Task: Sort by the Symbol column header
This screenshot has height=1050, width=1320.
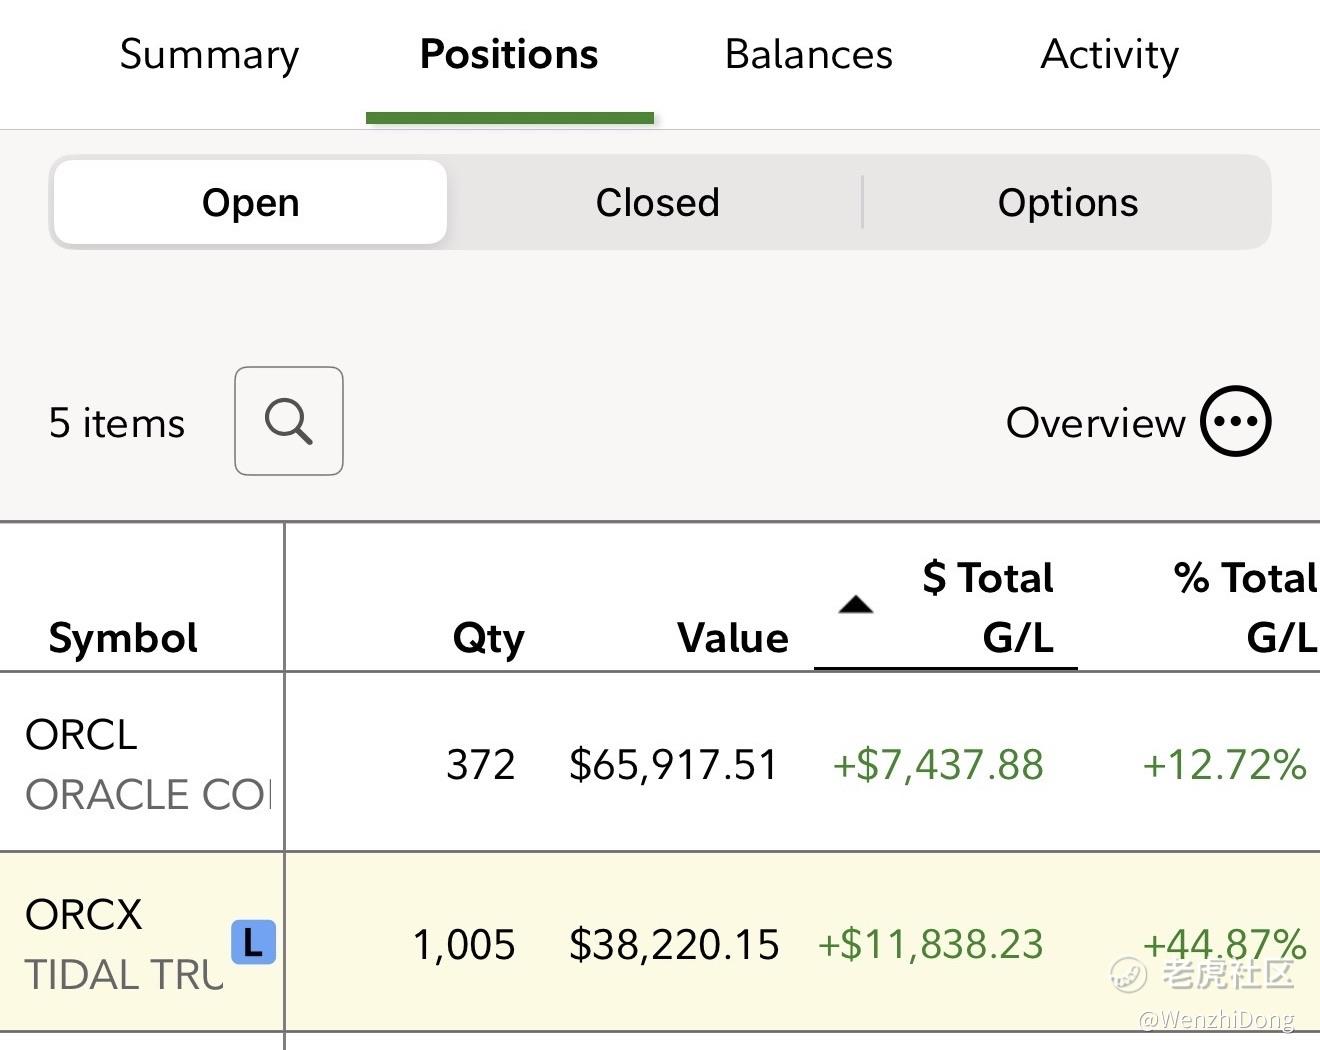Action: point(123,638)
